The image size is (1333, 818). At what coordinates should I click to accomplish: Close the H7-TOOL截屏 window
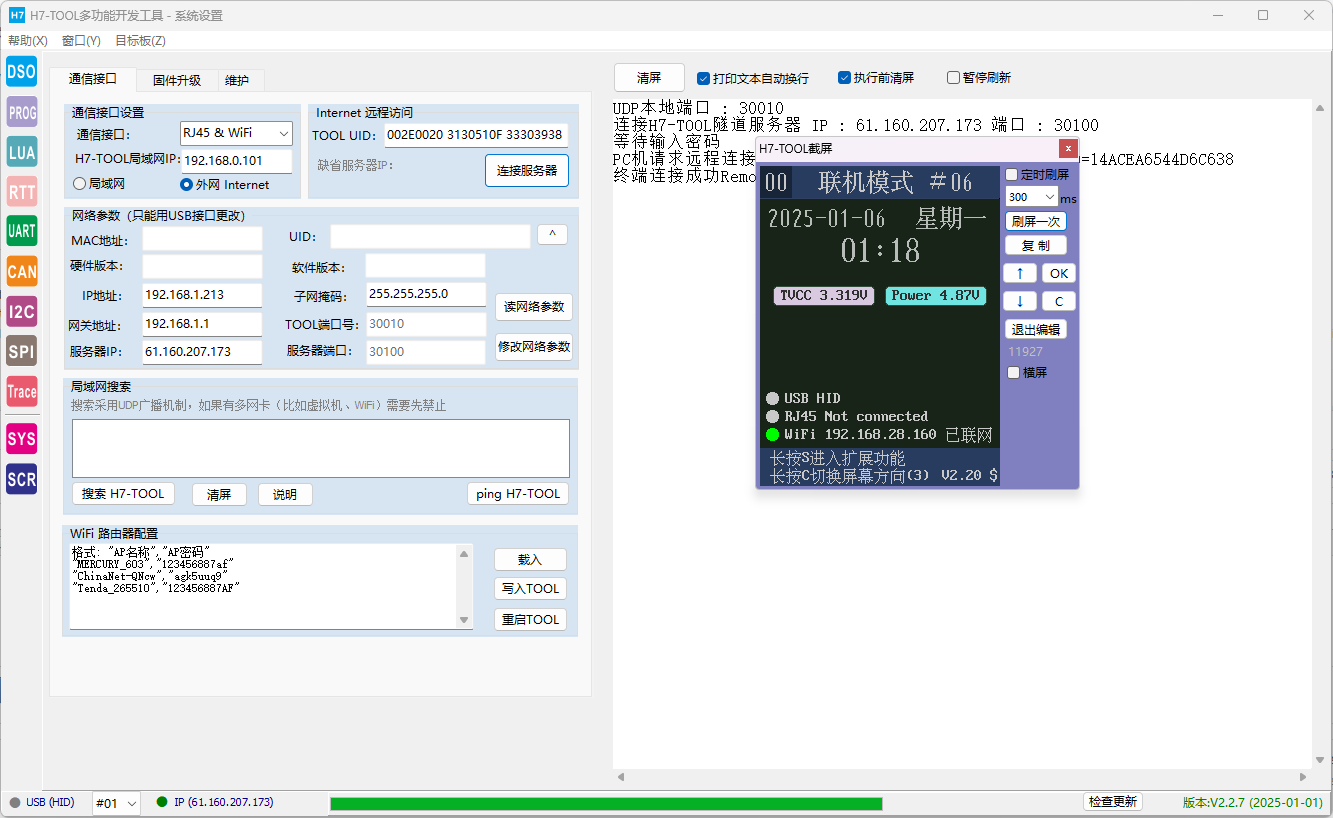[1068, 148]
